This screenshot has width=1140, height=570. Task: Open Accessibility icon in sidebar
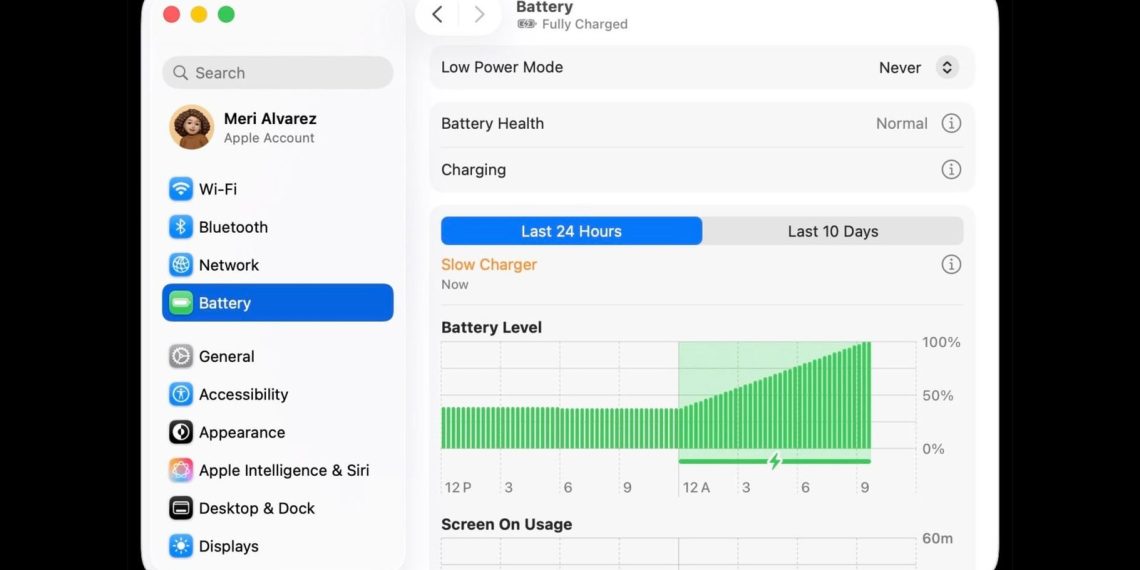(x=181, y=394)
